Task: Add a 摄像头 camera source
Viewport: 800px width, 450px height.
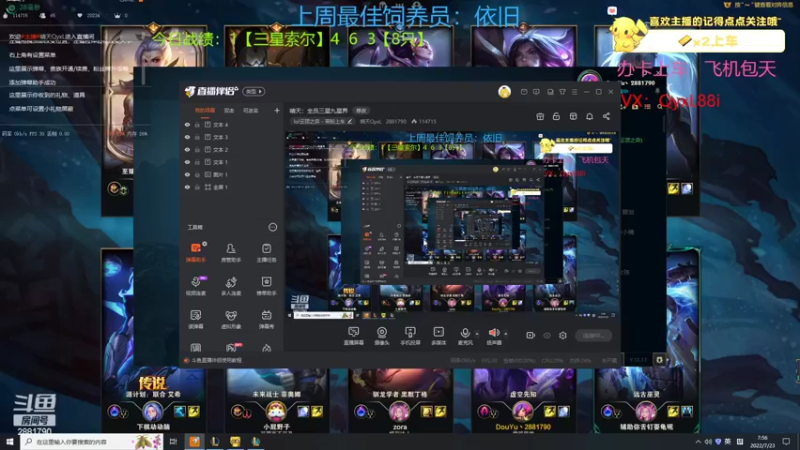Action: coord(382,336)
